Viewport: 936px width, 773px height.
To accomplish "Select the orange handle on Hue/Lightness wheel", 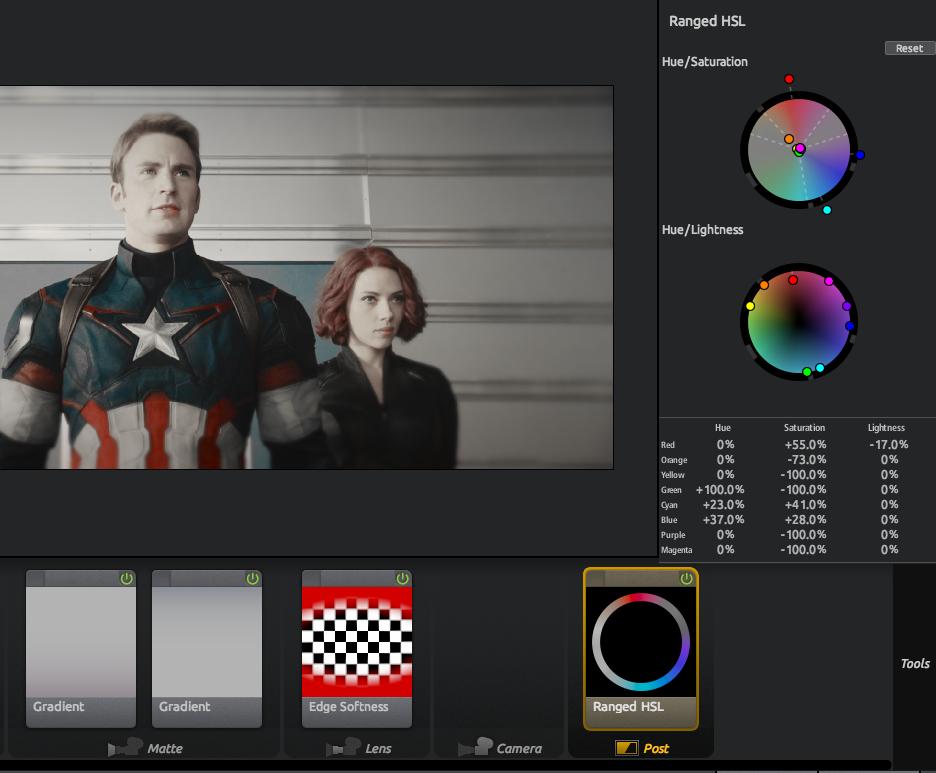I will coord(763,285).
